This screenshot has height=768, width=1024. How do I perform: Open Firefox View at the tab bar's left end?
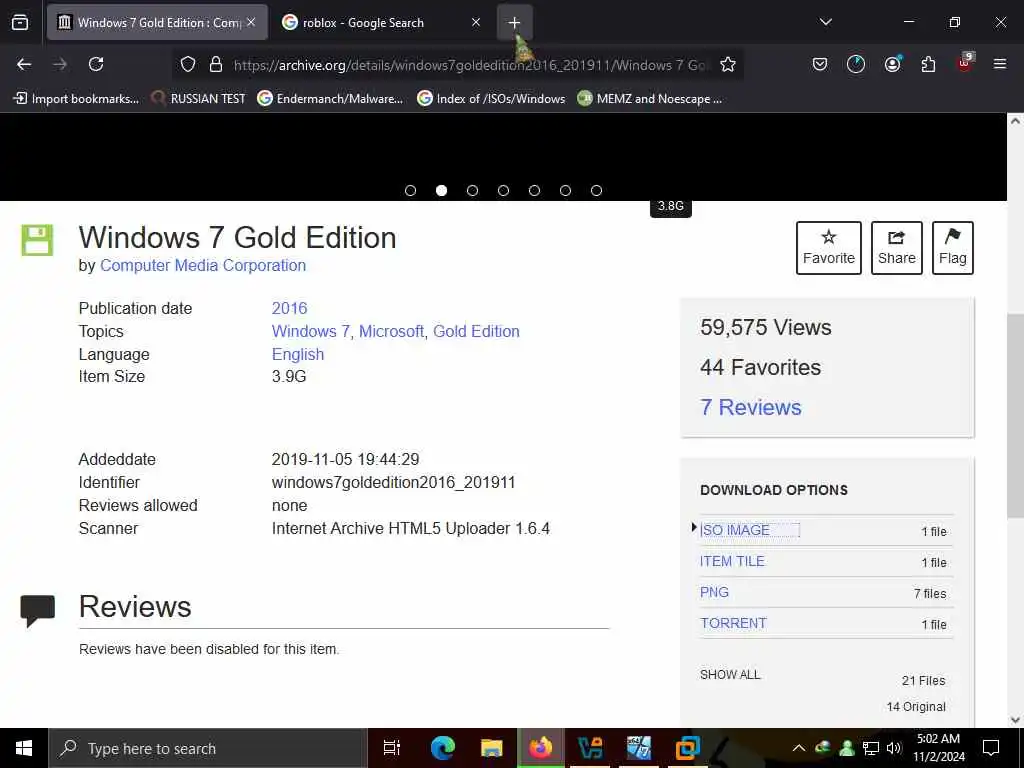point(20,22)
